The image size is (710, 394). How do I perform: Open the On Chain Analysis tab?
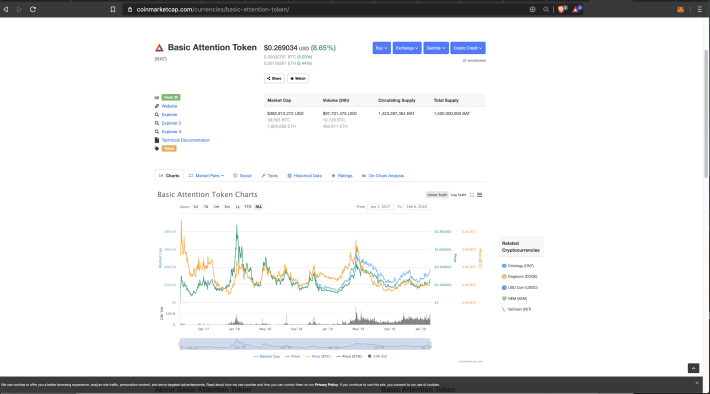pos(383,176)
